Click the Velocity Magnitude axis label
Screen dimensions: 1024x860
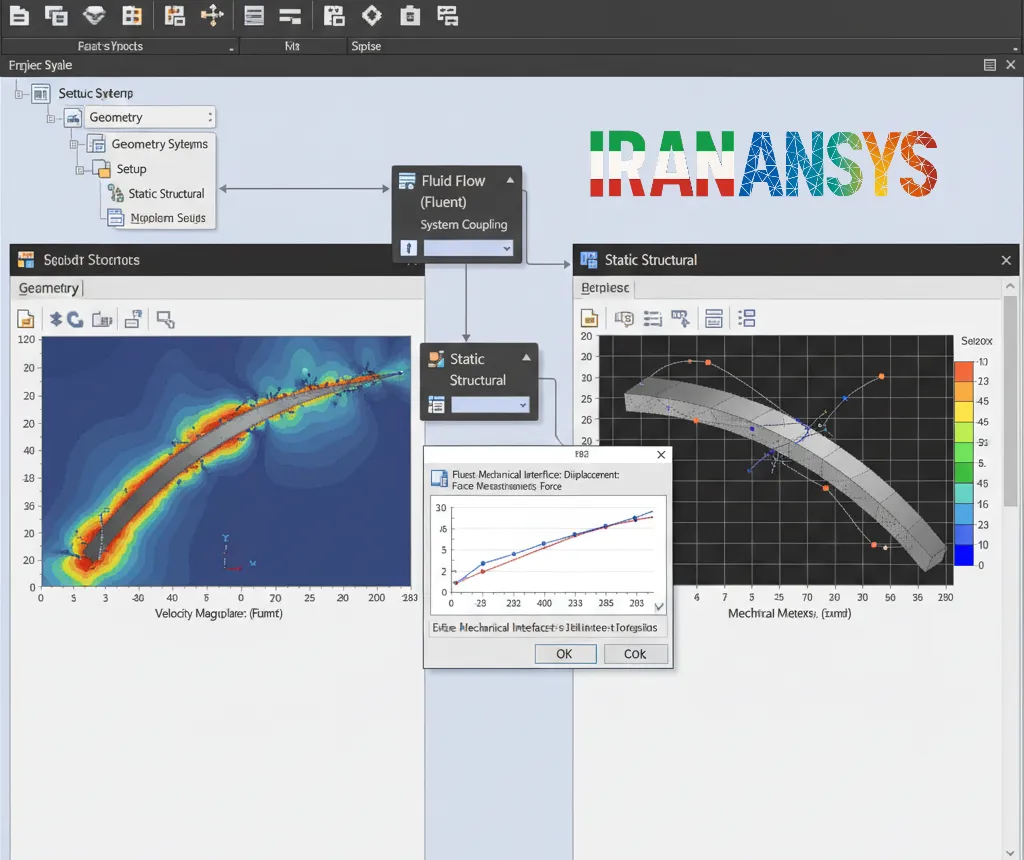coord(219,613)
